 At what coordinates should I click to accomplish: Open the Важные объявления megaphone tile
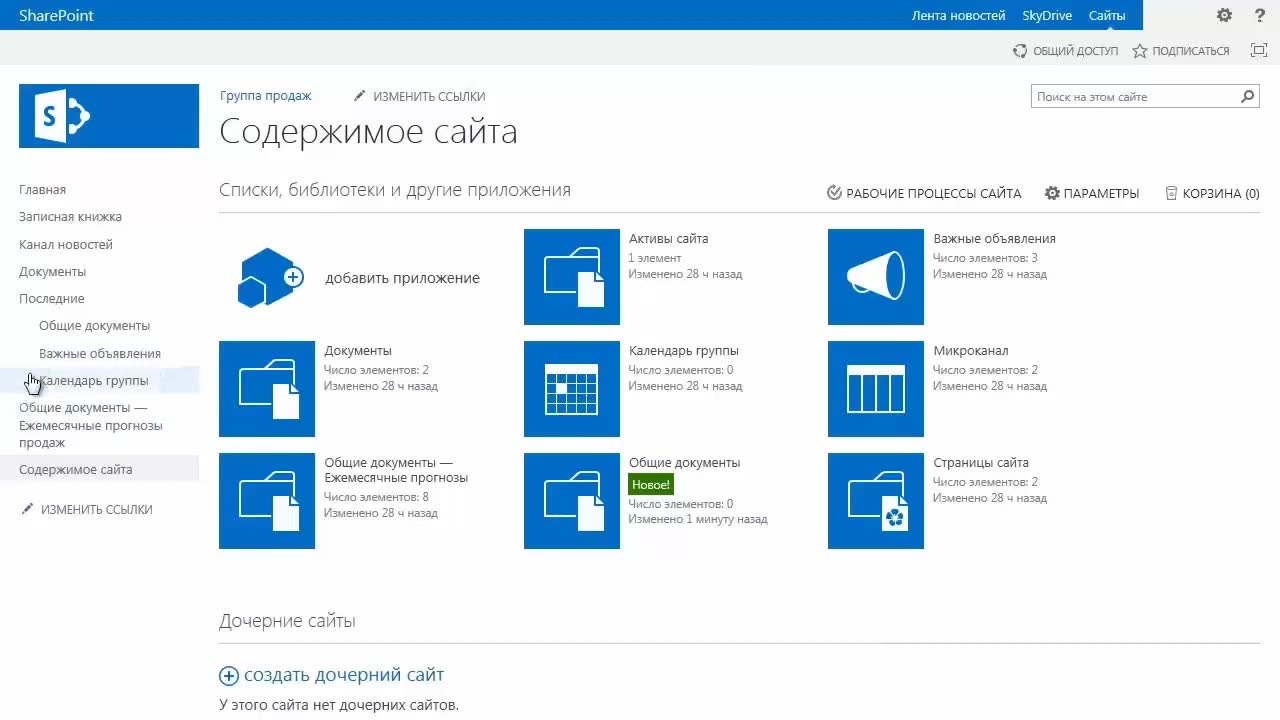876,277
